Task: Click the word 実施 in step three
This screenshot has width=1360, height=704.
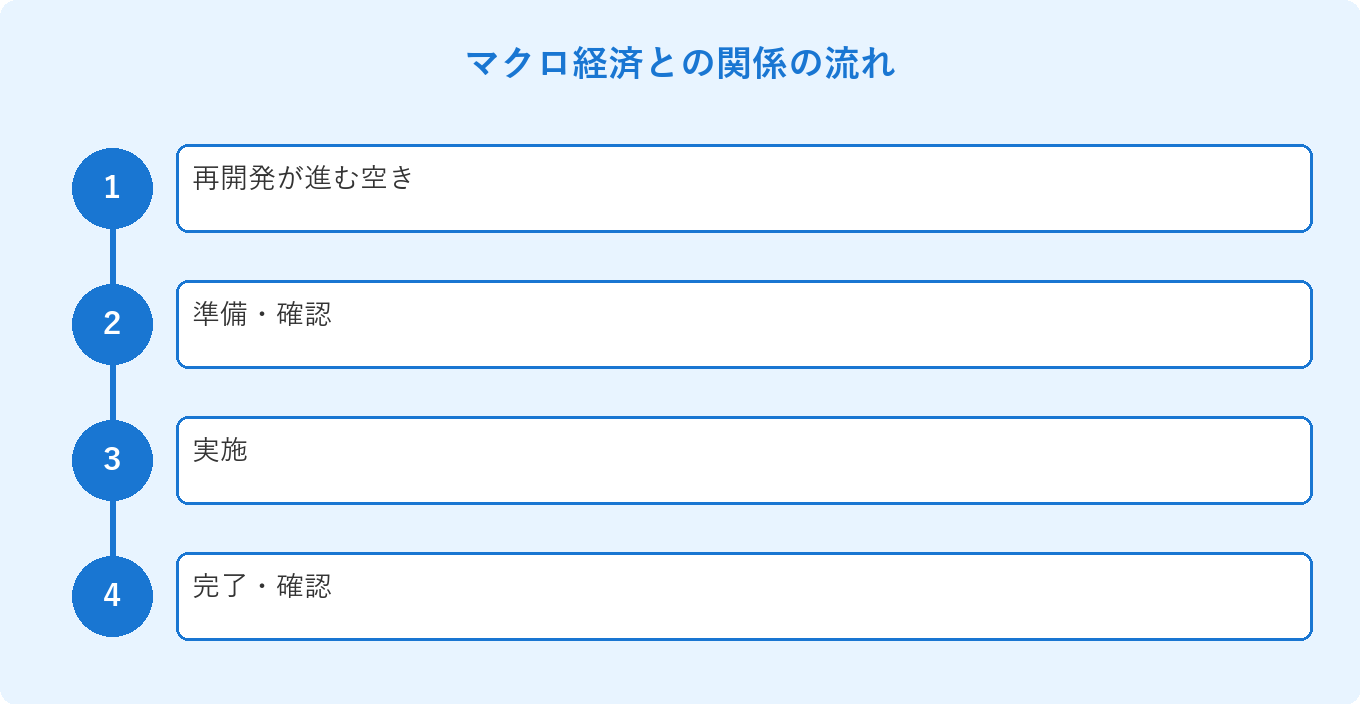Action: click(220, 450)
